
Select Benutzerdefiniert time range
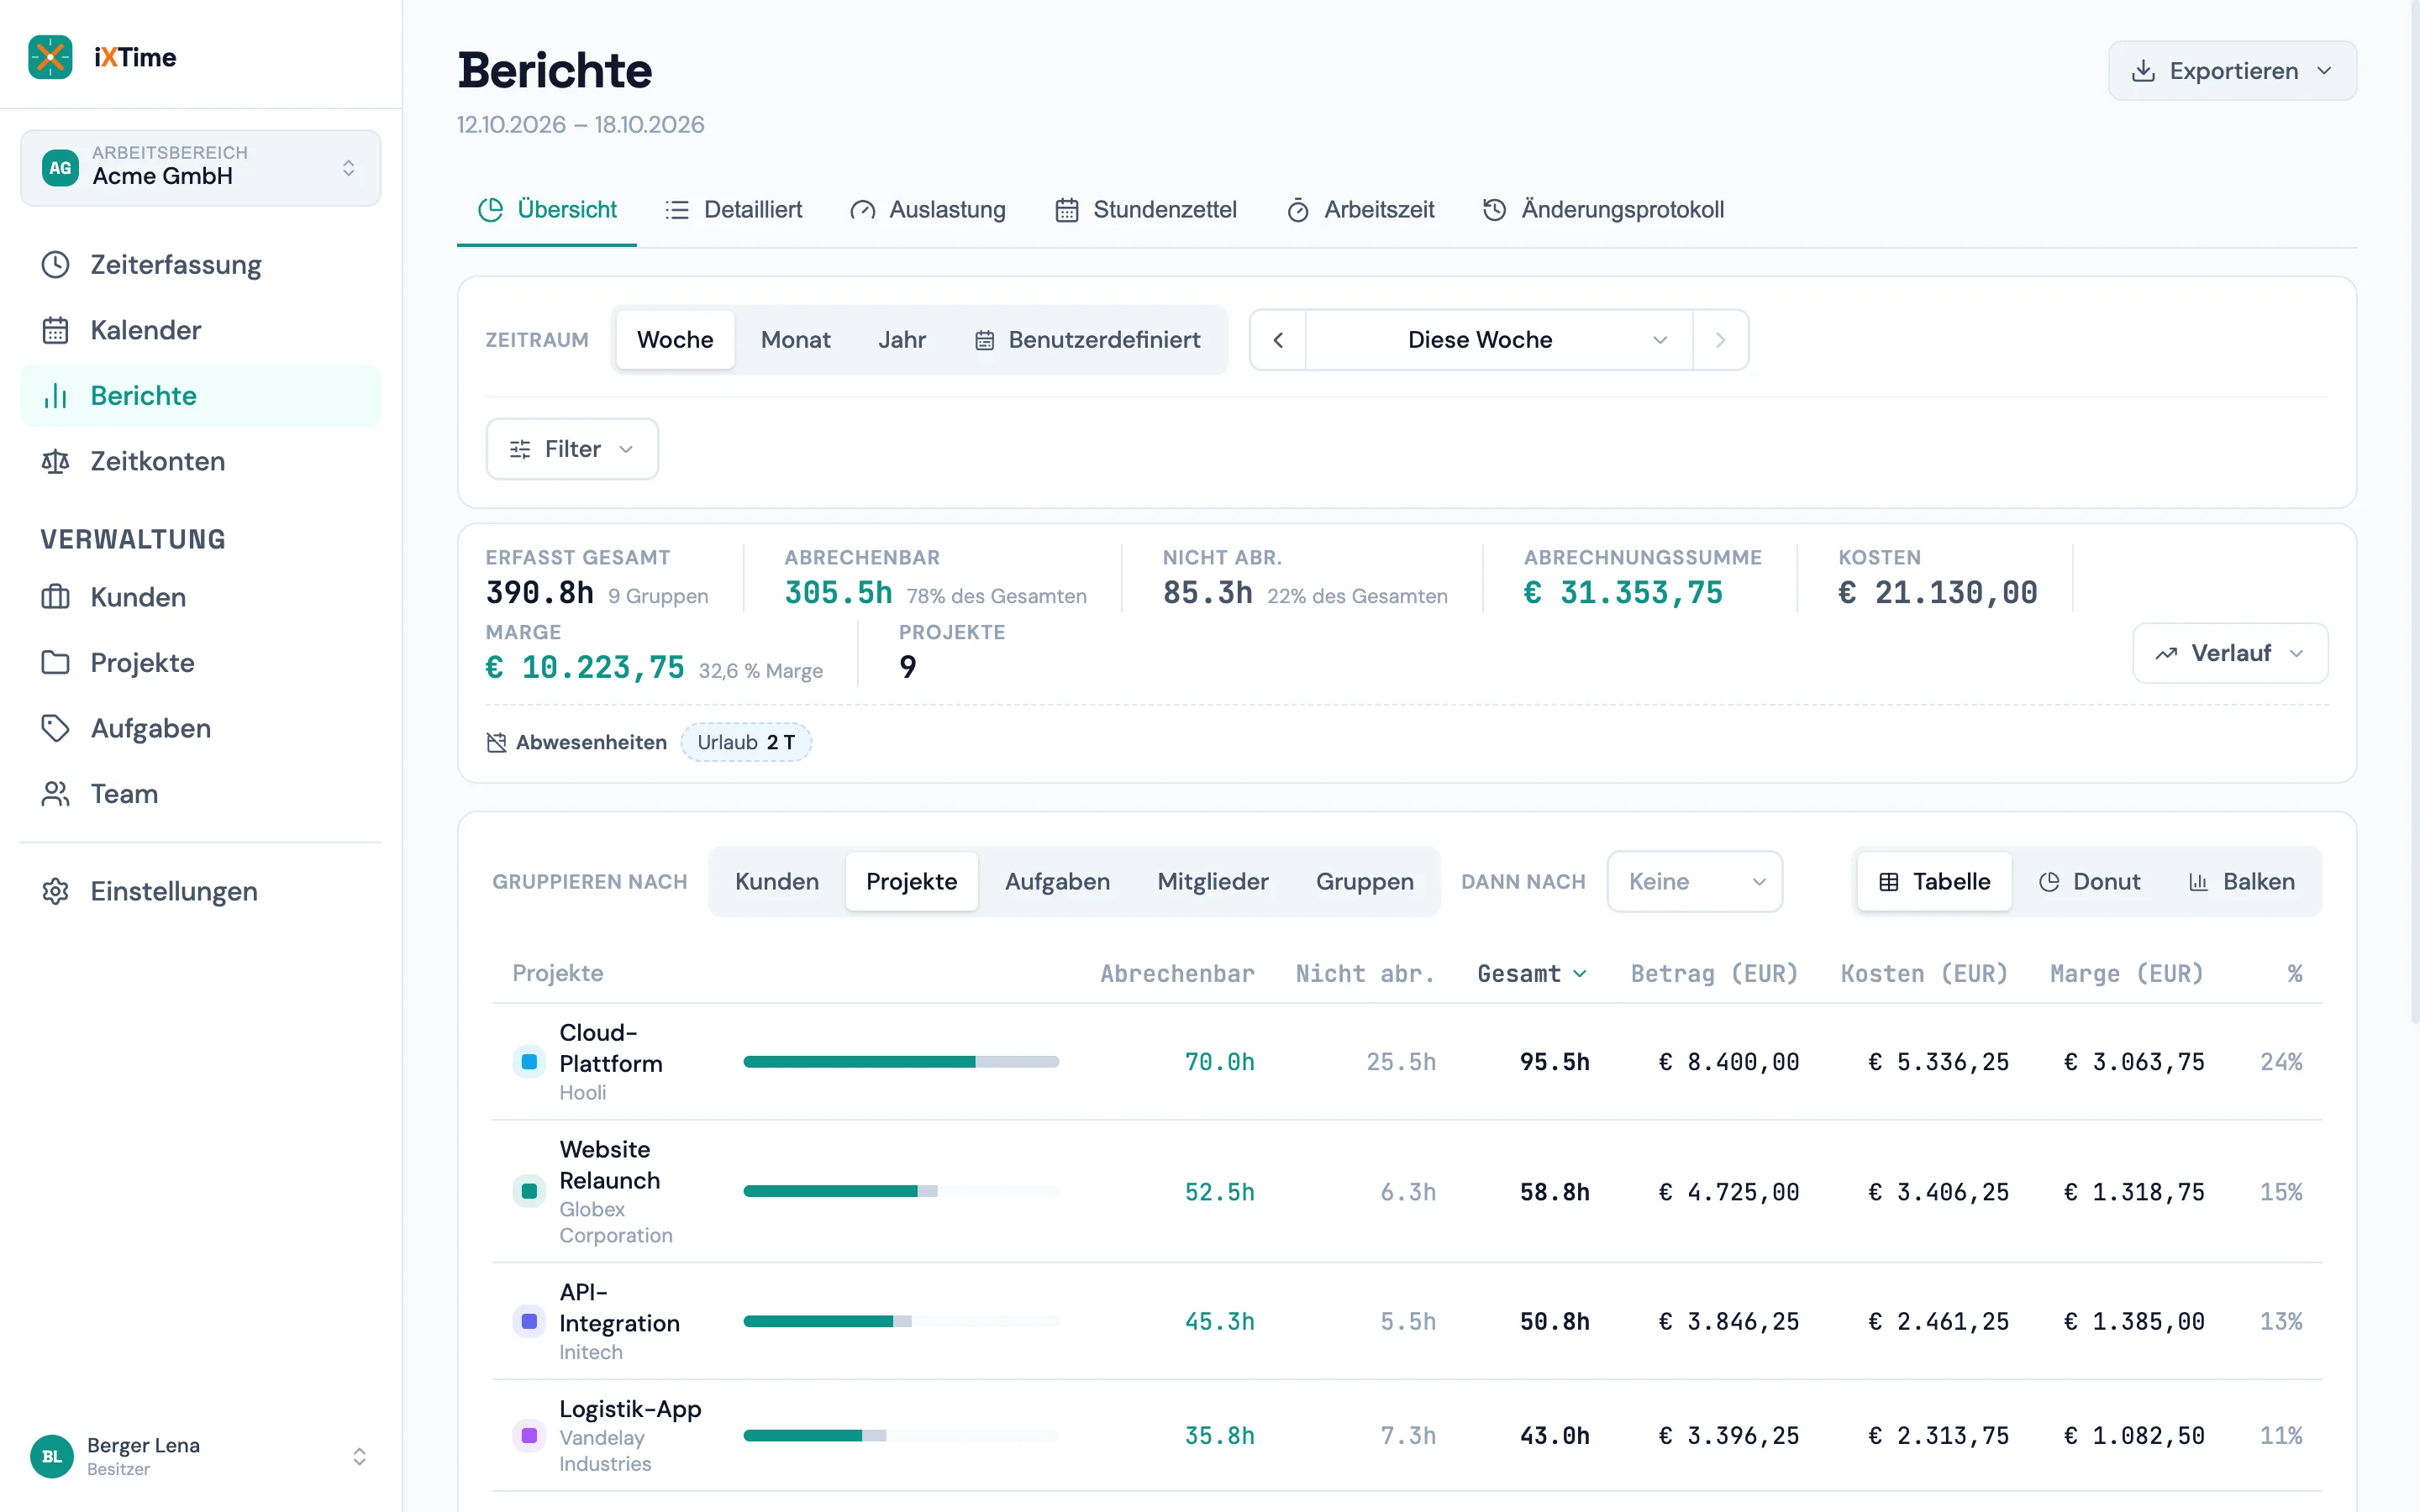pos(1088,340)
